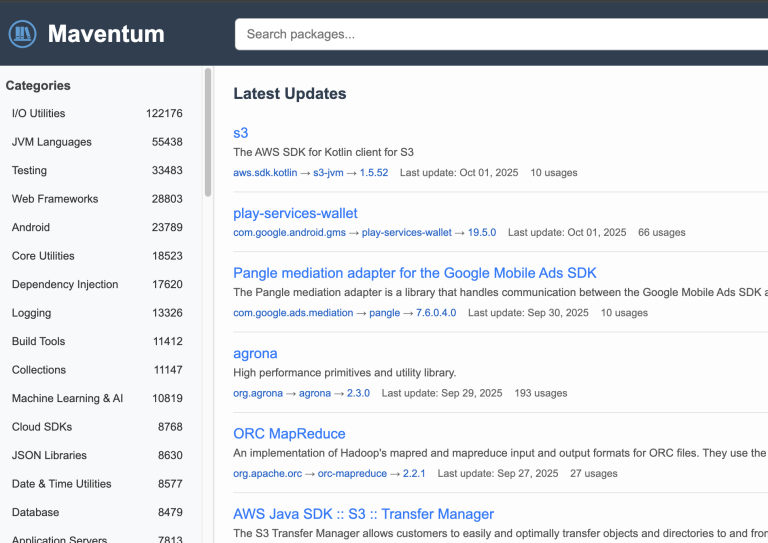Select the JVM Languages category
The height and width of the screenshot is (543, 768).
pos(52,142)
